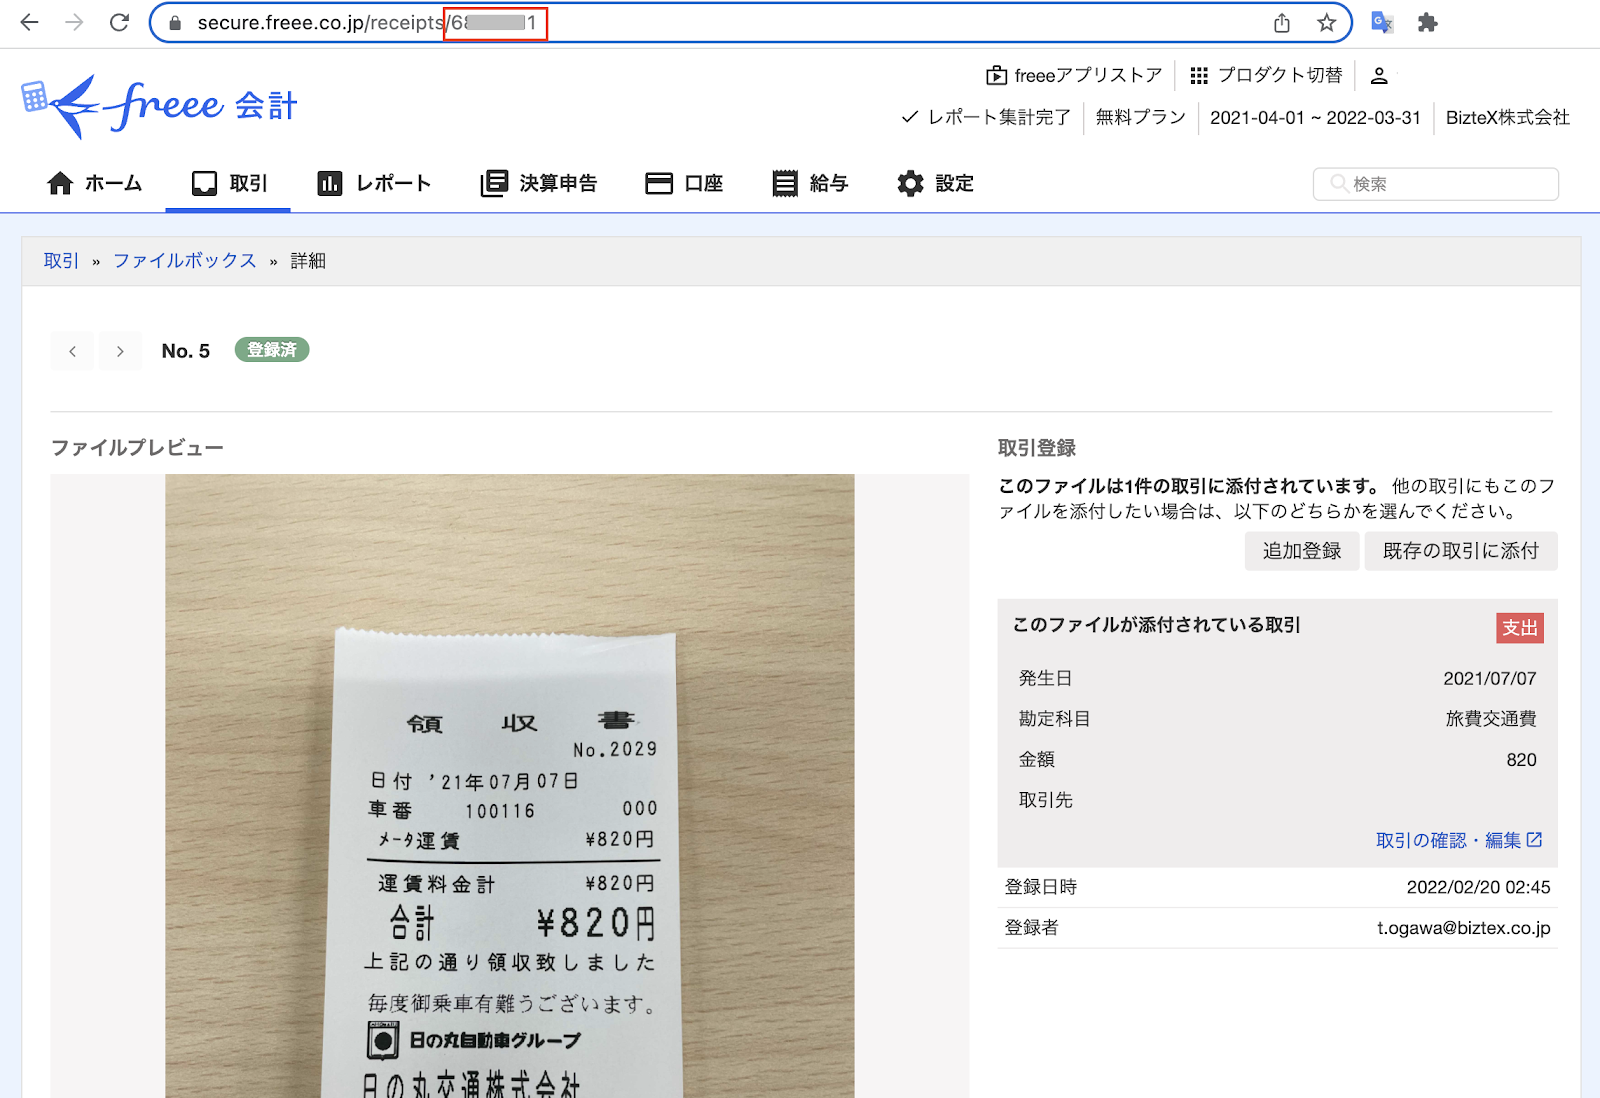Viewport: 1600px width, 1098px height.
Task: Click the 検索 search field
Action: coord(1436,184)
